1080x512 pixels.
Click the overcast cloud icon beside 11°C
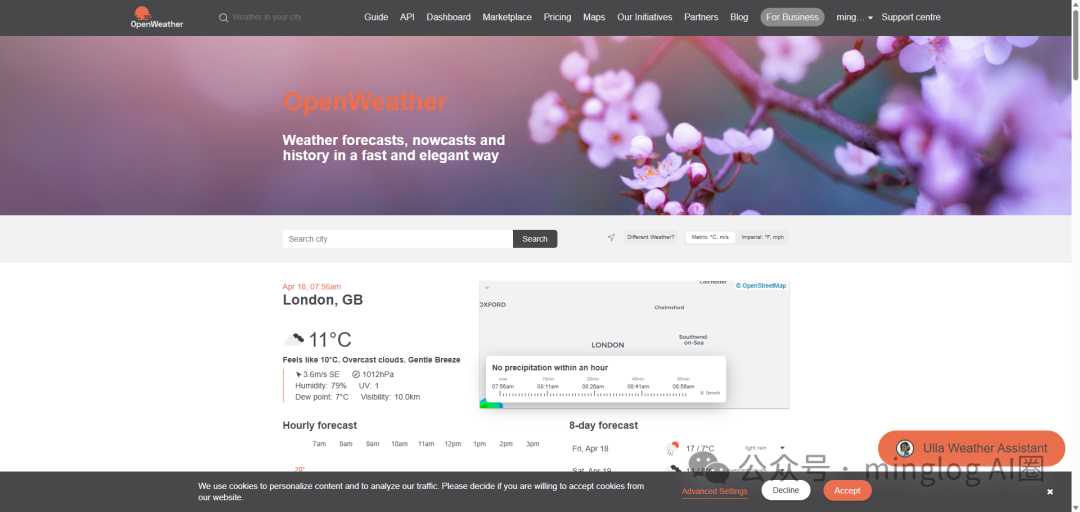(294, 339)
